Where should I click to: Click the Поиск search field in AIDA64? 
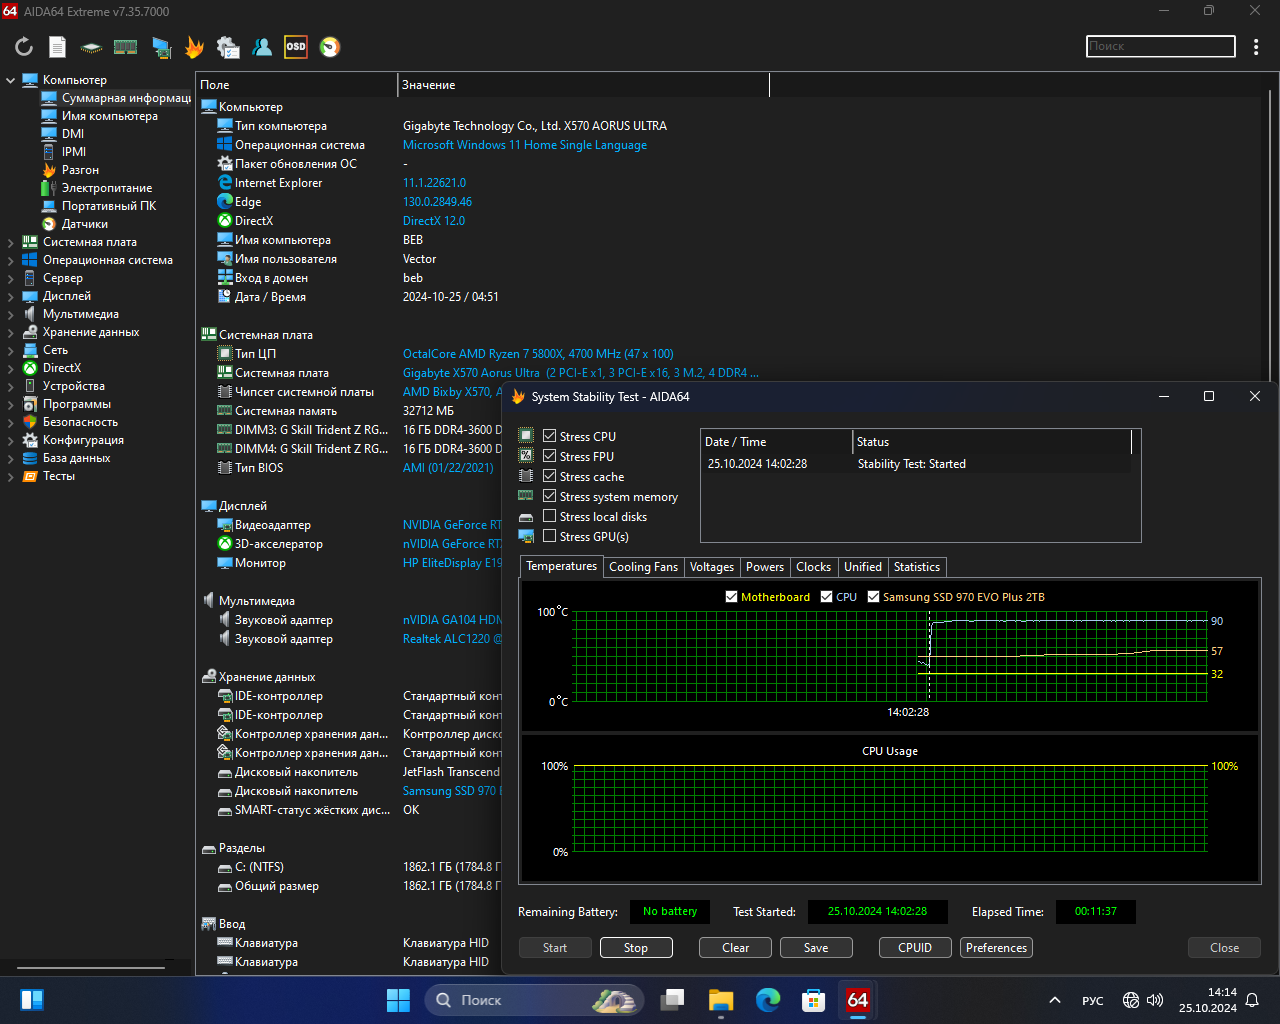tap(1161, 47)
